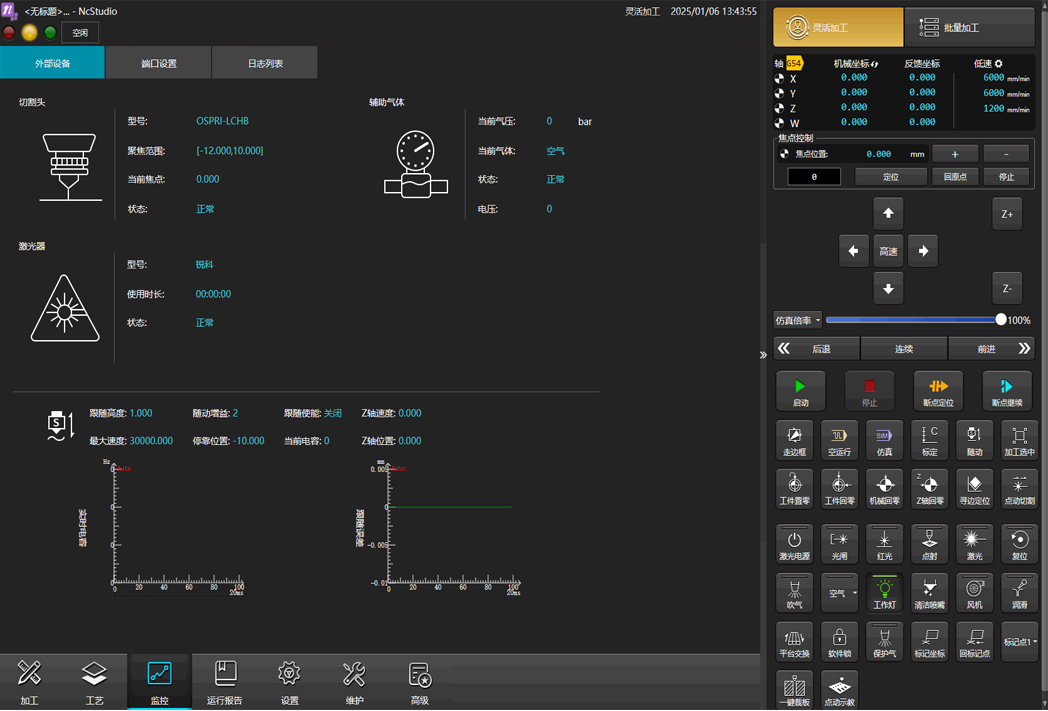Open the 仿真倍率 rate dropdown
The width and height of the screenshot is (1048, 711).
click(x=798, y=320)
